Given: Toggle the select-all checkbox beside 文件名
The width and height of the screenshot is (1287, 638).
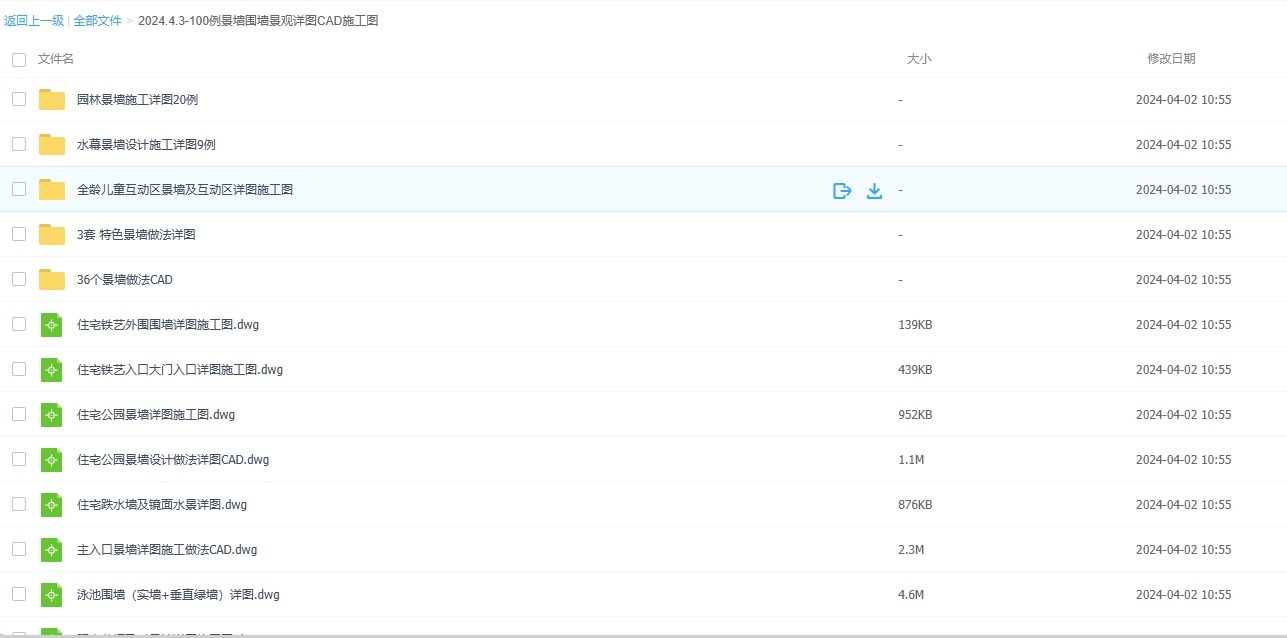Looking at the screenshot, I should click(19, 60).
